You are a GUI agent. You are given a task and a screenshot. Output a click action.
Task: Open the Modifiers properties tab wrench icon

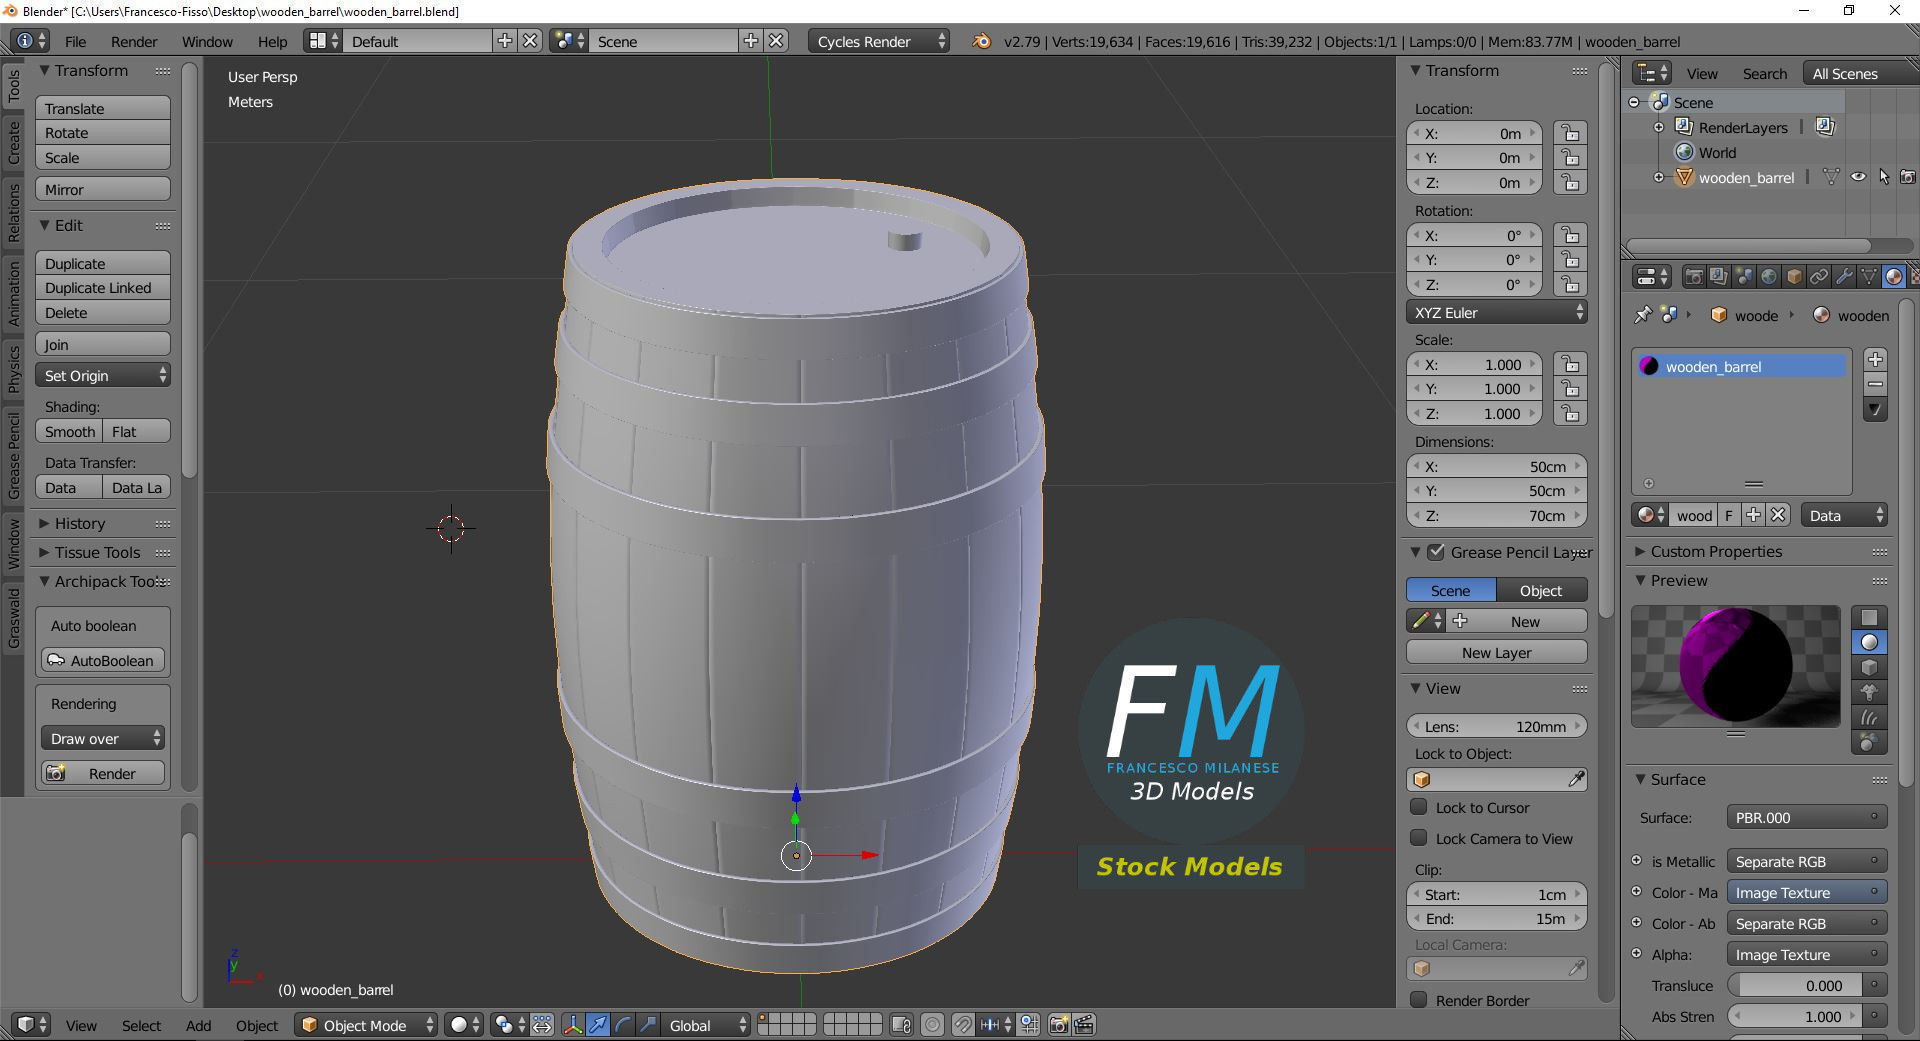(x=1844, y=277)
